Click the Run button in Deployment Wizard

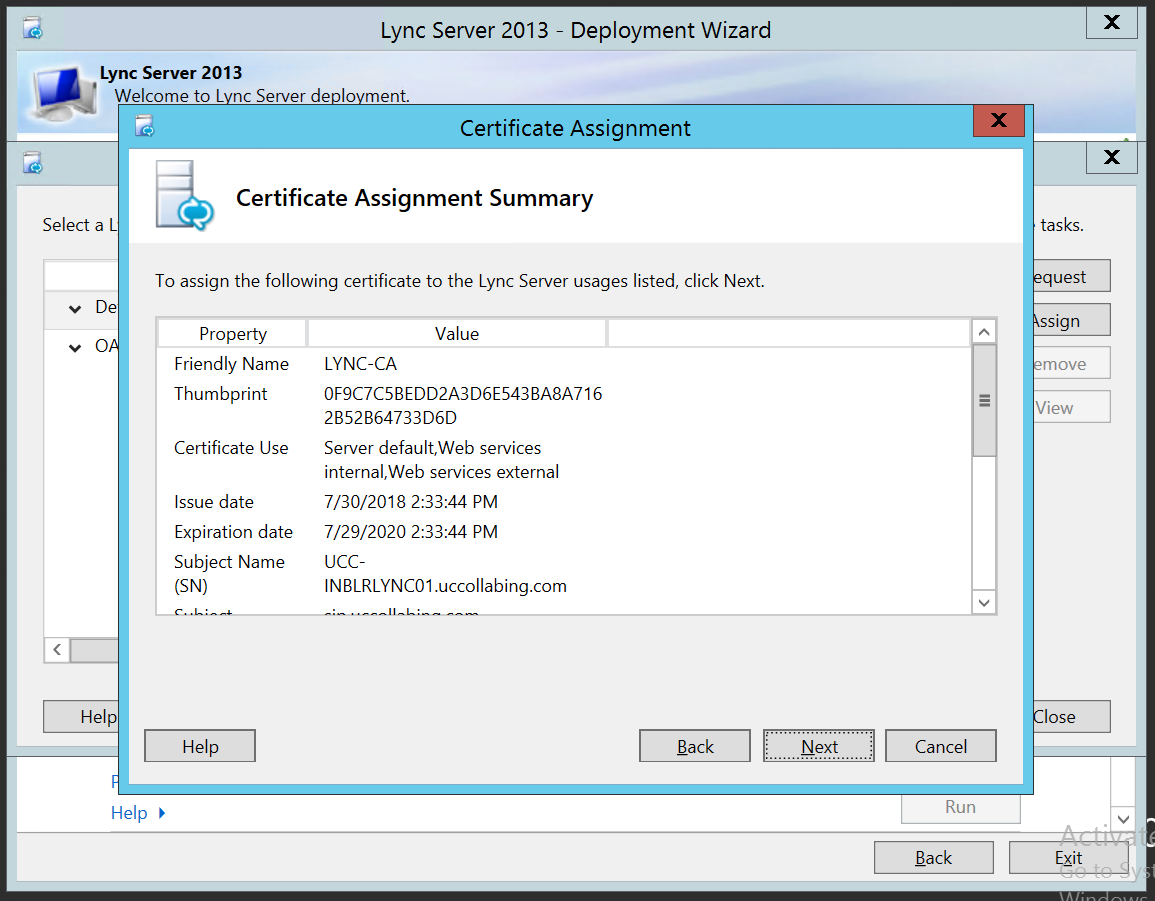[x=961, y=807]
